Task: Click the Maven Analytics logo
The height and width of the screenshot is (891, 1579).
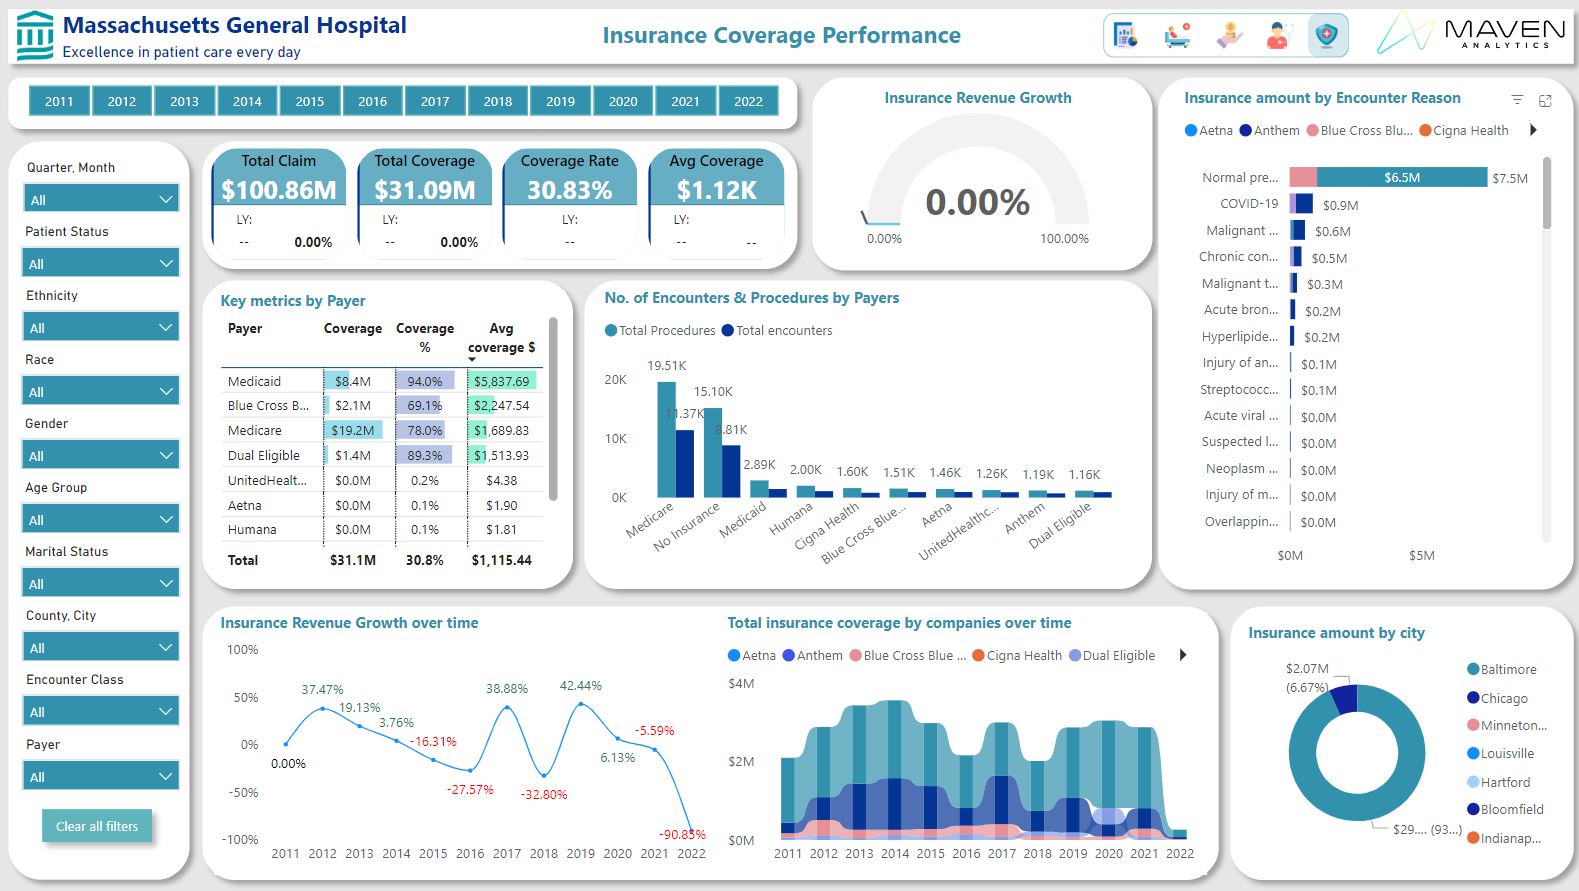Action: point(1470,33)
